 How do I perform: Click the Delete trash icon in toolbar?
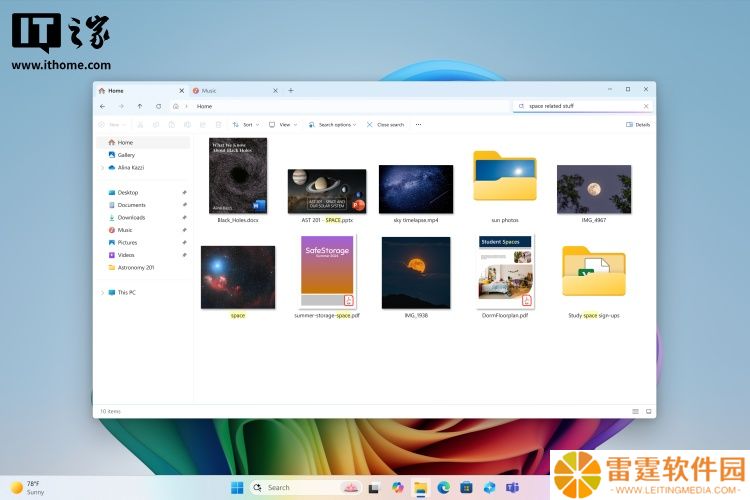pos(219,124)
